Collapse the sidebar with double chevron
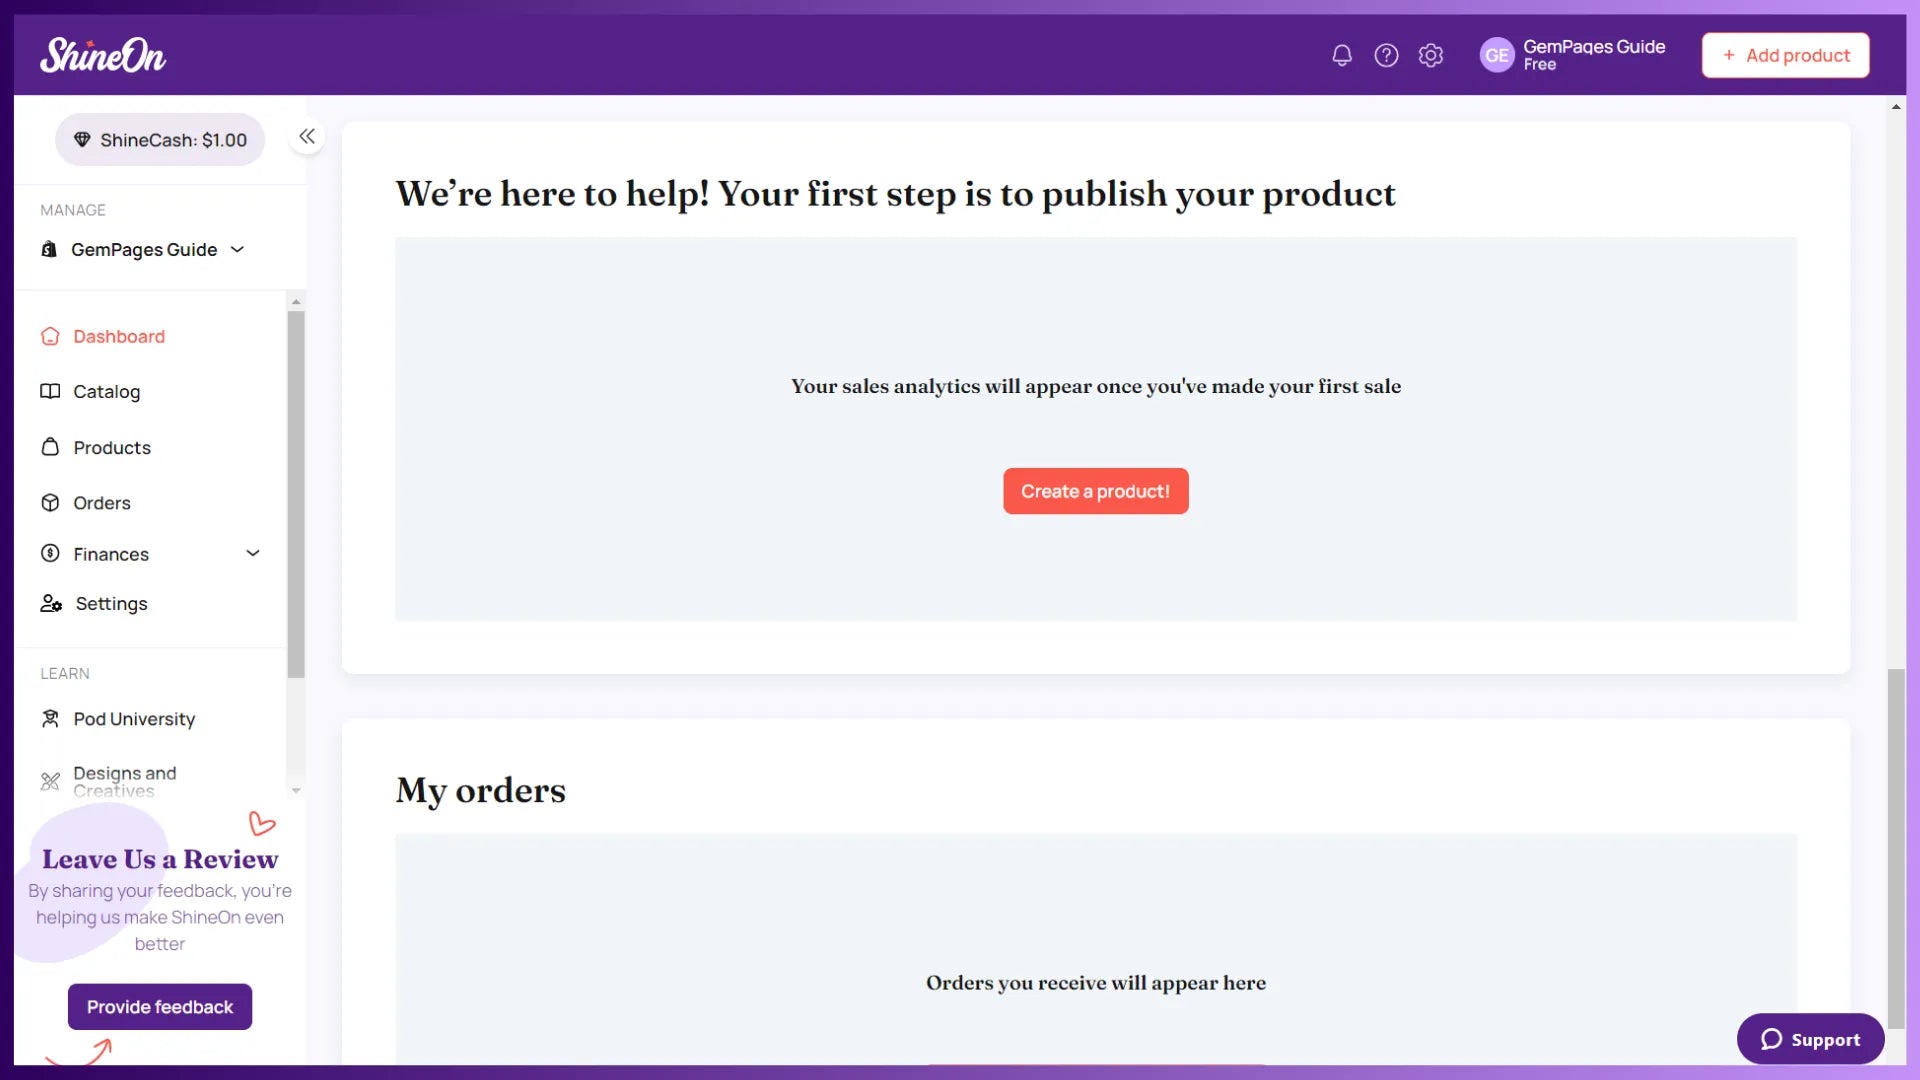The image size is (1920, 1080). coord(307,136)
